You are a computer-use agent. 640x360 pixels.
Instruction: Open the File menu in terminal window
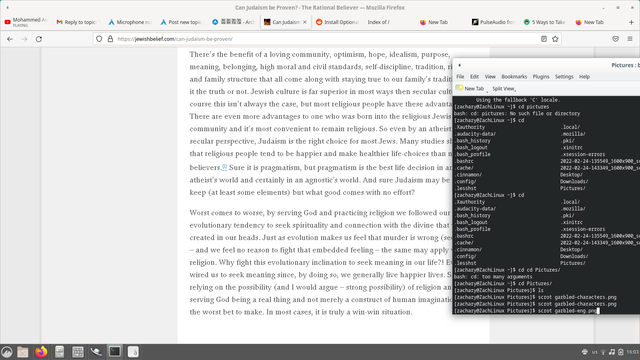tap(460, 77)
